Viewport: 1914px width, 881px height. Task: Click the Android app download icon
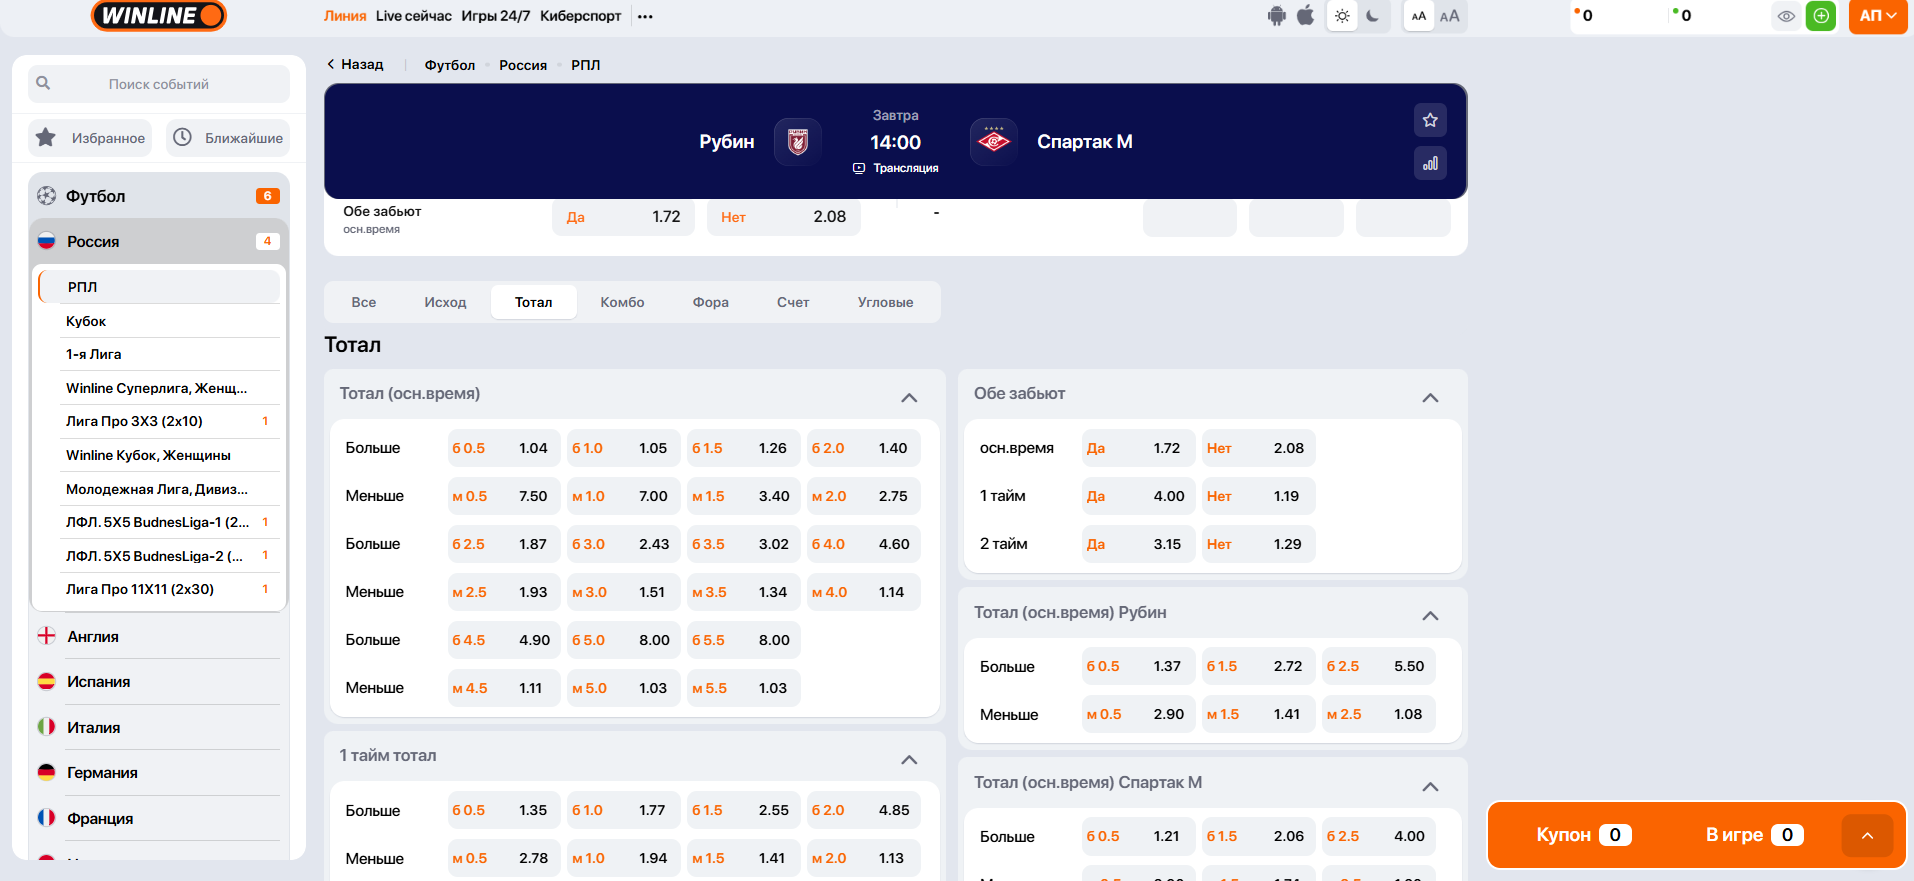point(1276,16)
